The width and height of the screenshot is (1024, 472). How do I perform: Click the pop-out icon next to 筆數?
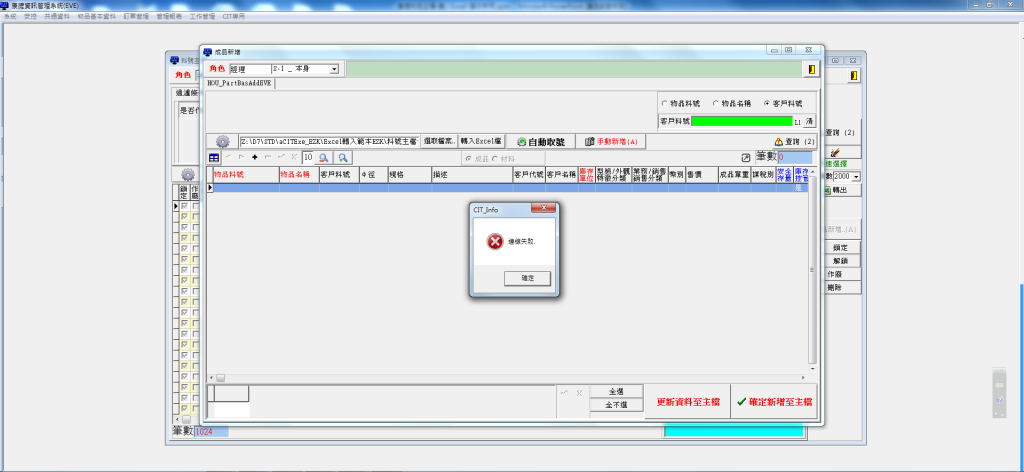(x=745, y=158)
